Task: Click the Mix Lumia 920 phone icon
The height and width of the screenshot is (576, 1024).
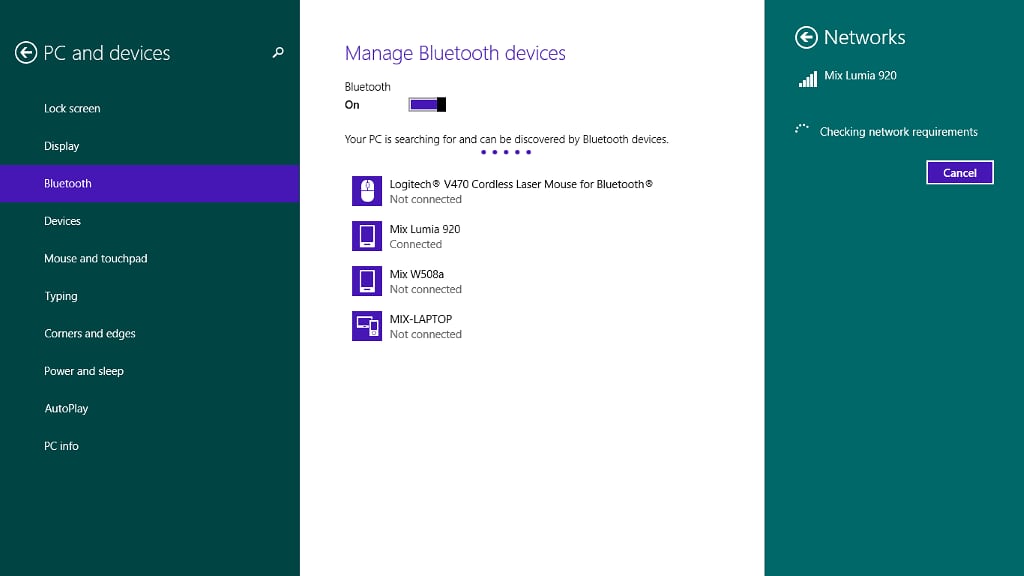Action: pyautogui.click(x=367, y=236)
